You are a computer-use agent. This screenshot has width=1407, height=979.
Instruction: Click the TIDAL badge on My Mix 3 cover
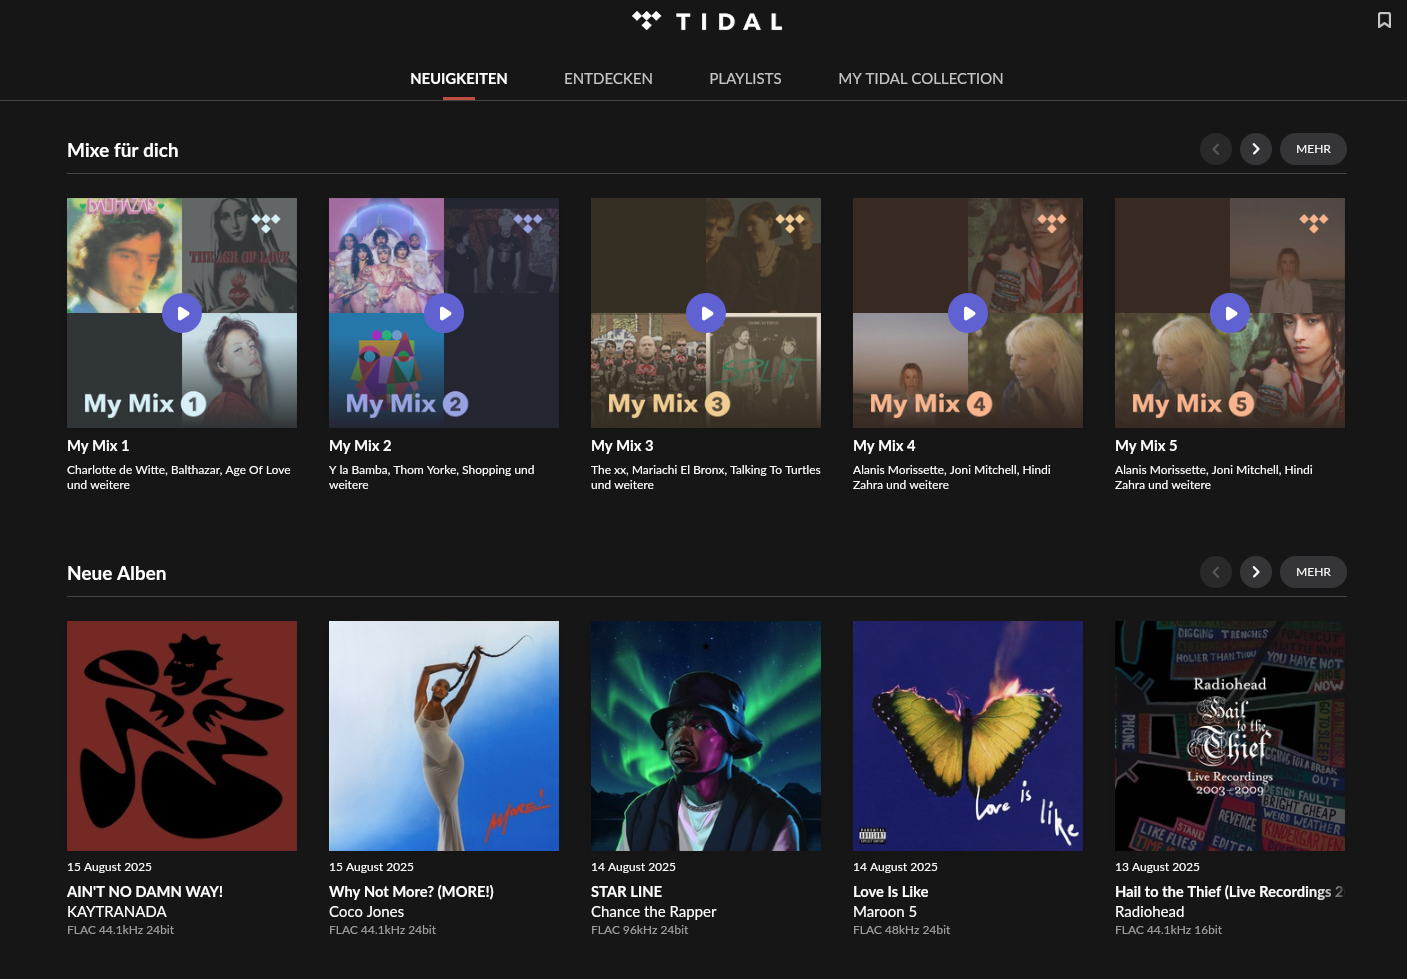coord(788,222)
